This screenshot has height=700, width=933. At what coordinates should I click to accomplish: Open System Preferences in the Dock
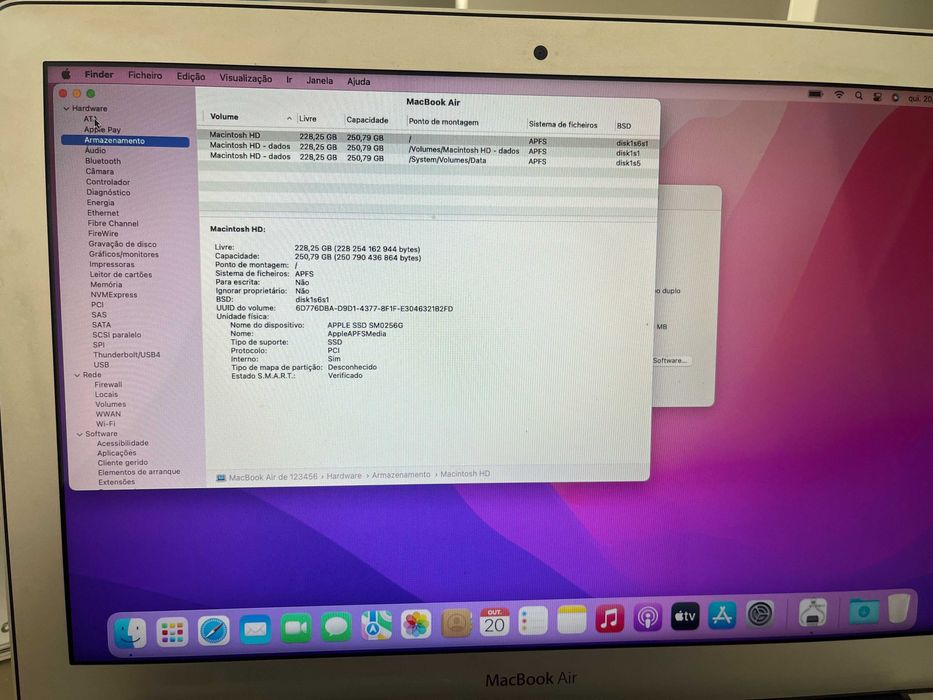760,614
